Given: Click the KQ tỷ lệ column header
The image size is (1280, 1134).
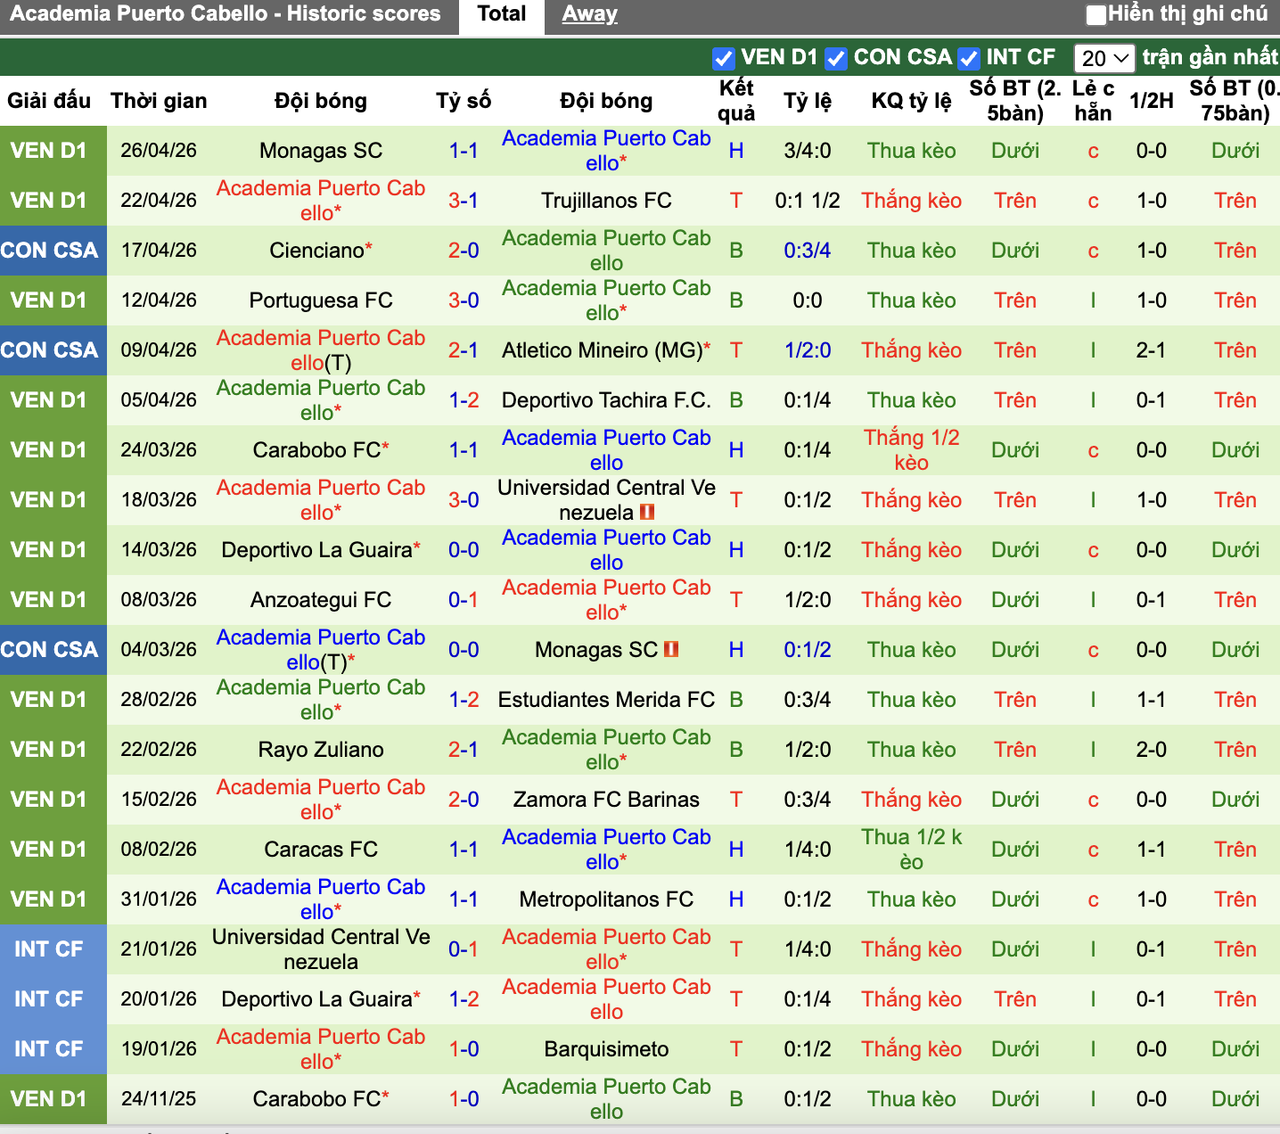Looking at the screenshot, I should pos(911,101).
